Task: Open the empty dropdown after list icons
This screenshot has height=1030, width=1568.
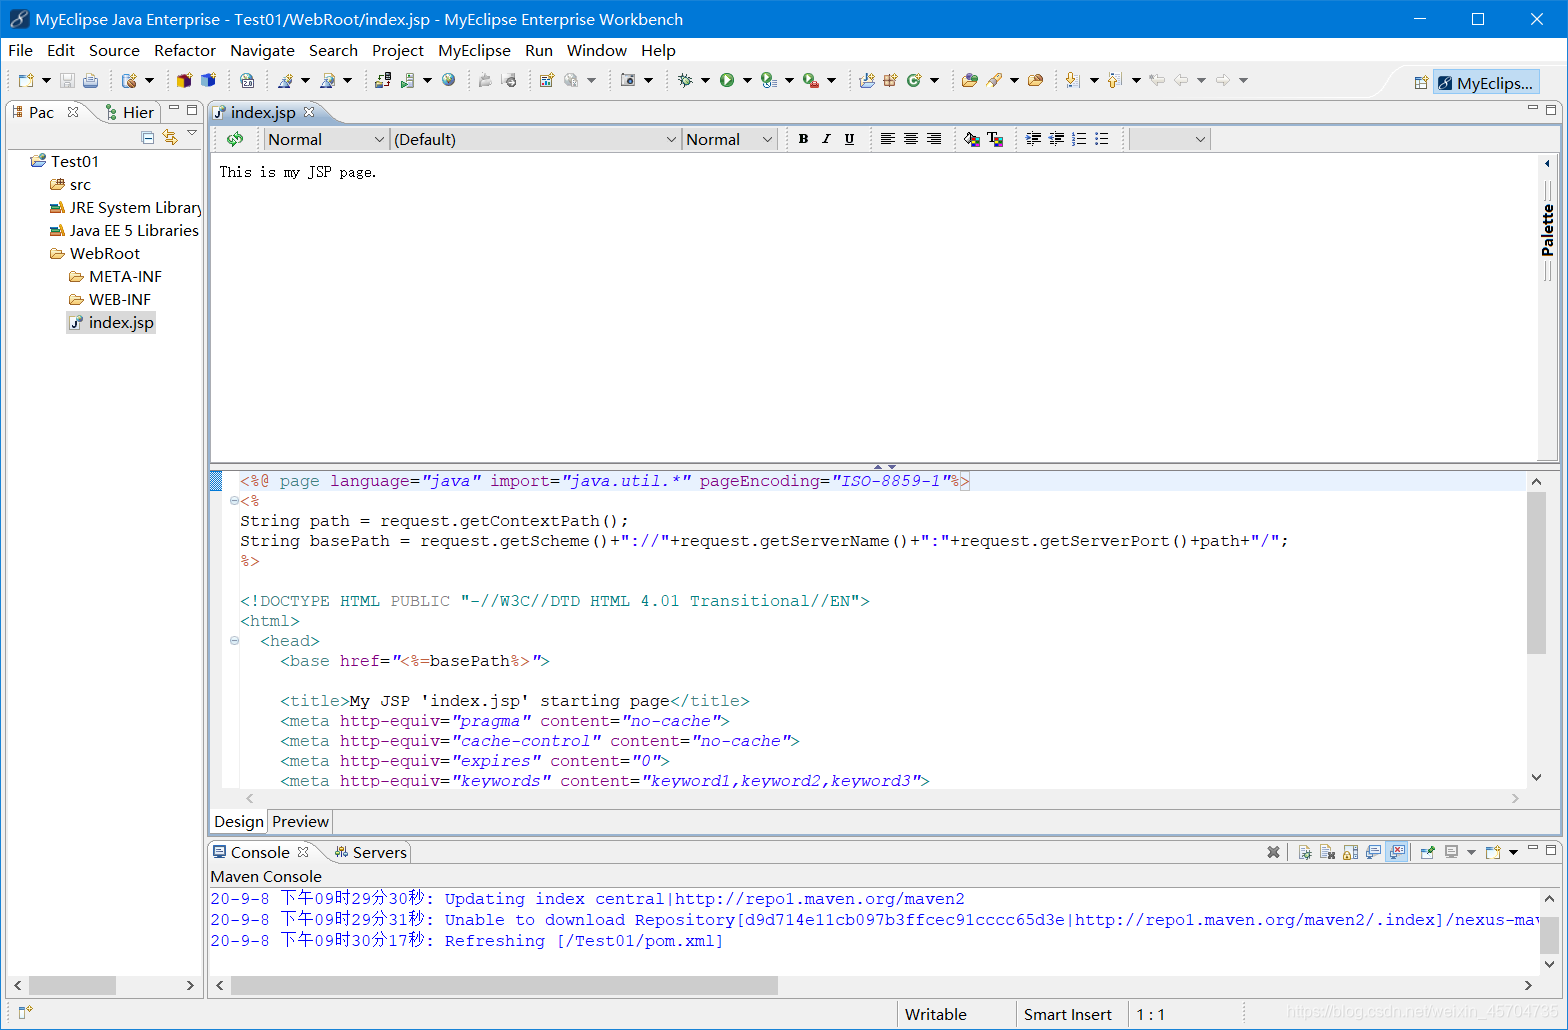Action: coord(1170,139)
